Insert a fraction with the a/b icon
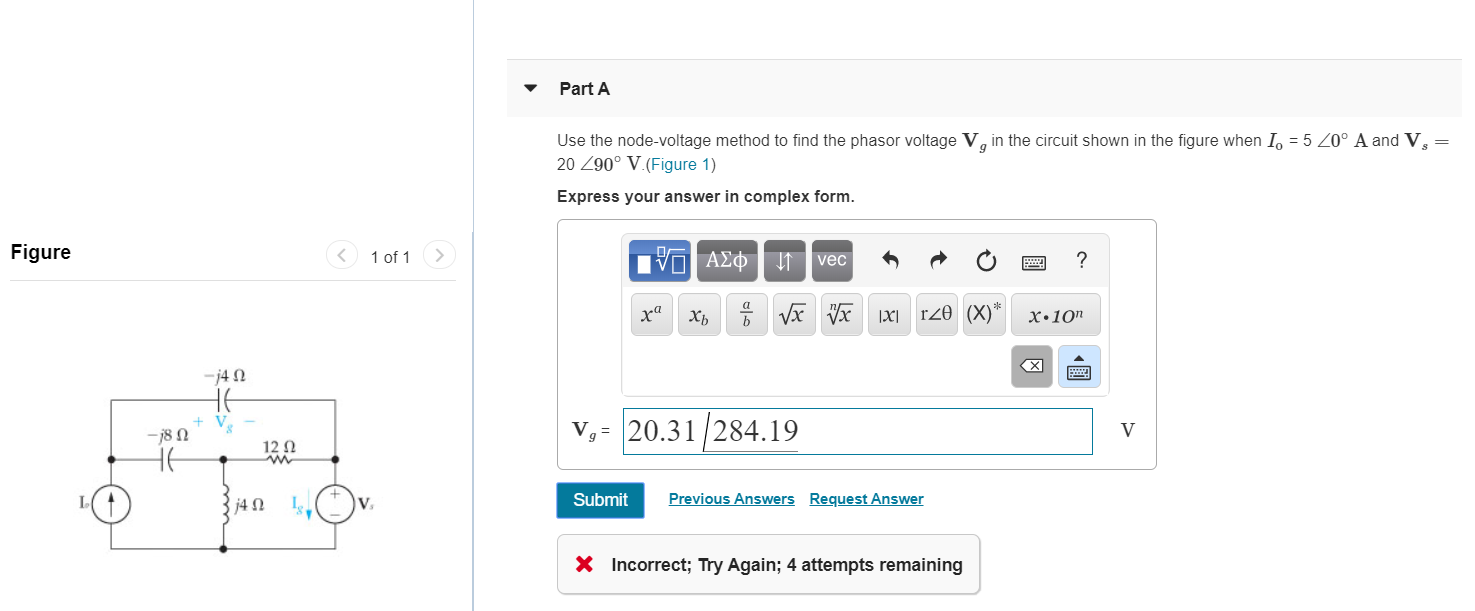This screenshot has height=611, width=1475. 746,314
